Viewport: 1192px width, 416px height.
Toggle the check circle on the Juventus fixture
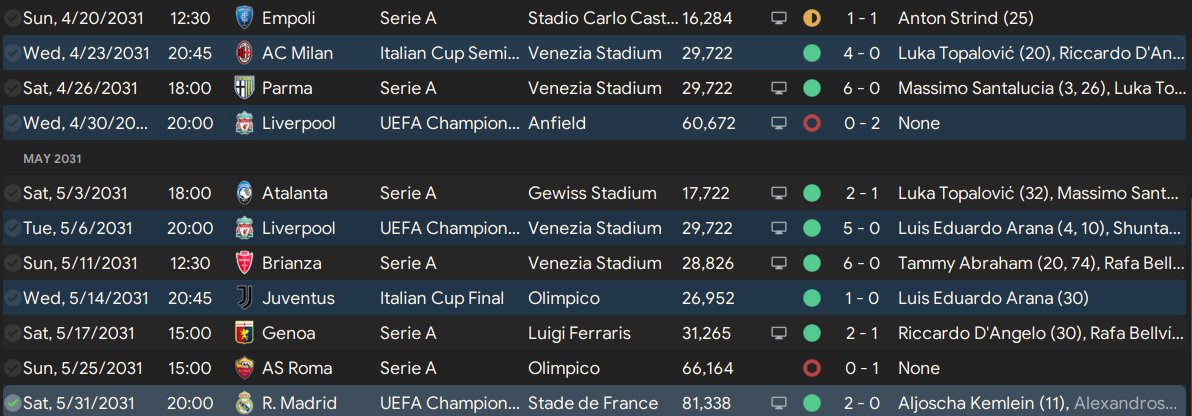12,298
